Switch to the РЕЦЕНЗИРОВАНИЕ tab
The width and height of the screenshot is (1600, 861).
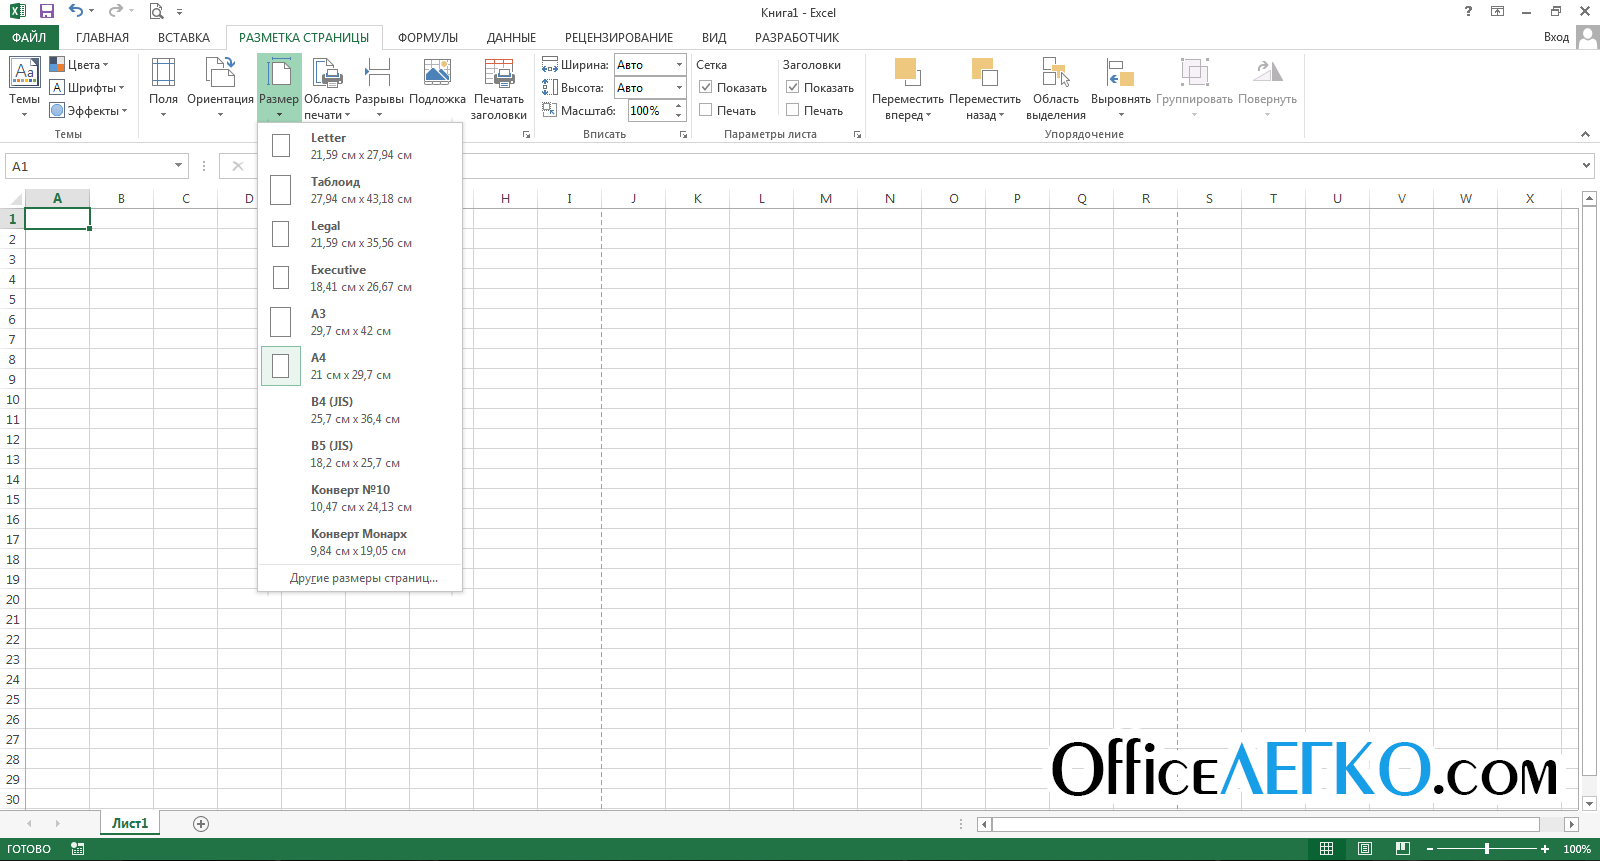[x=619, y=38]
